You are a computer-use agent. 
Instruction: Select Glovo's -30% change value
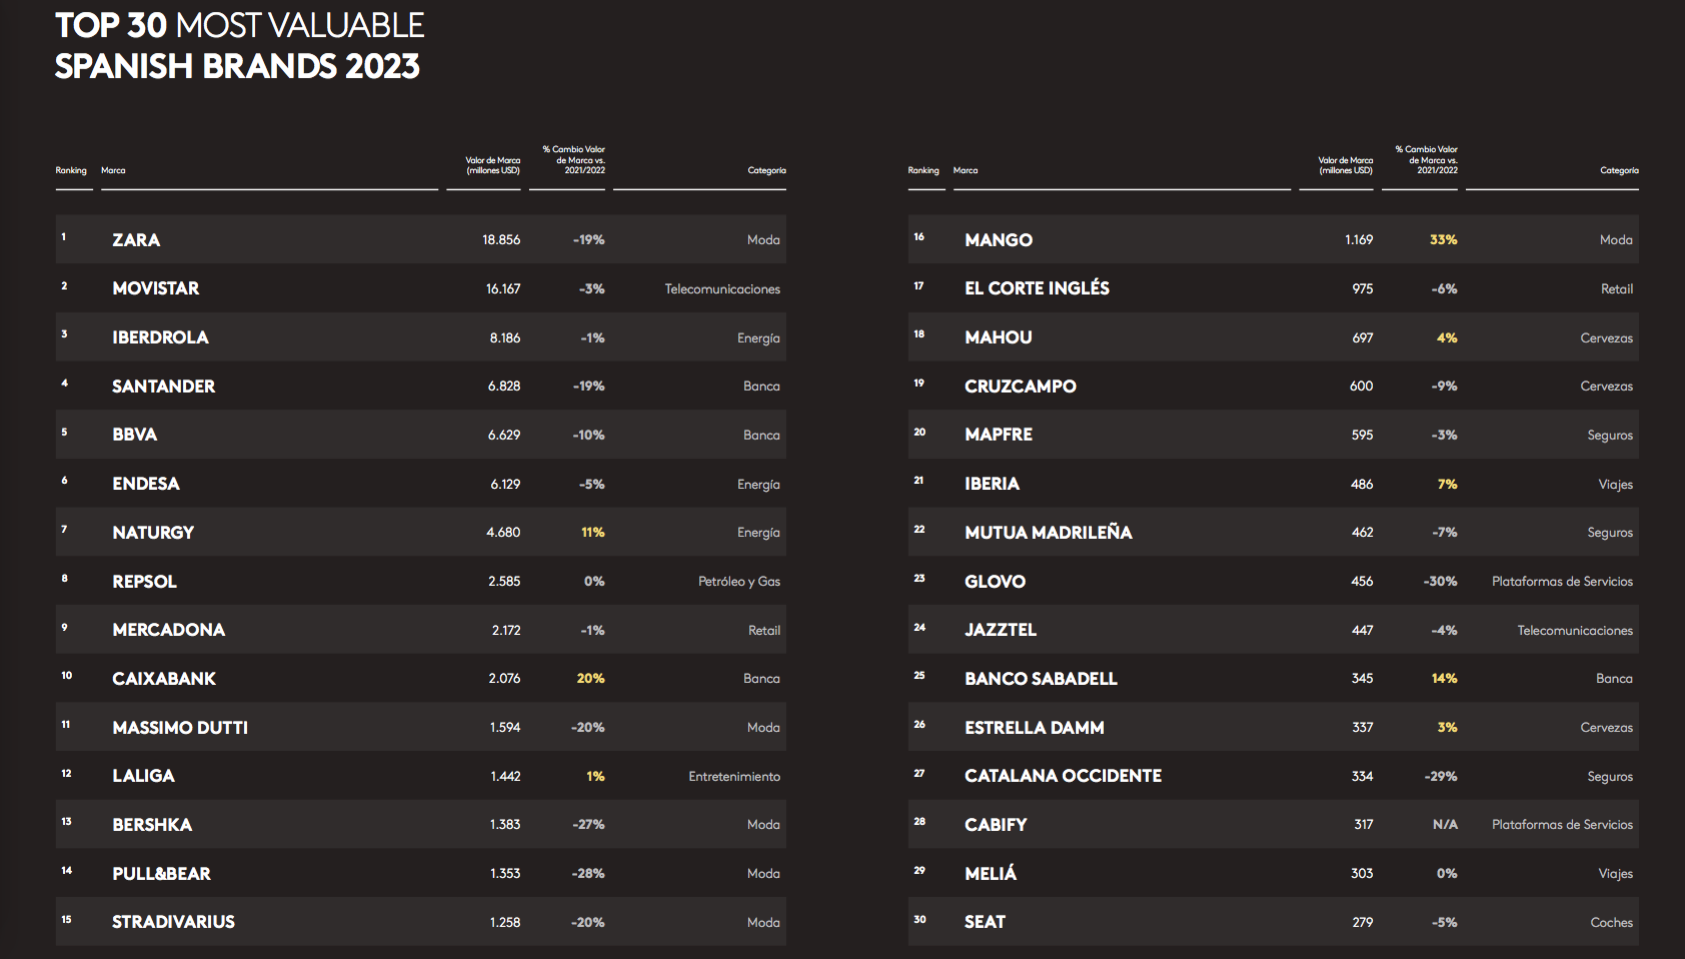(1441, 581)
